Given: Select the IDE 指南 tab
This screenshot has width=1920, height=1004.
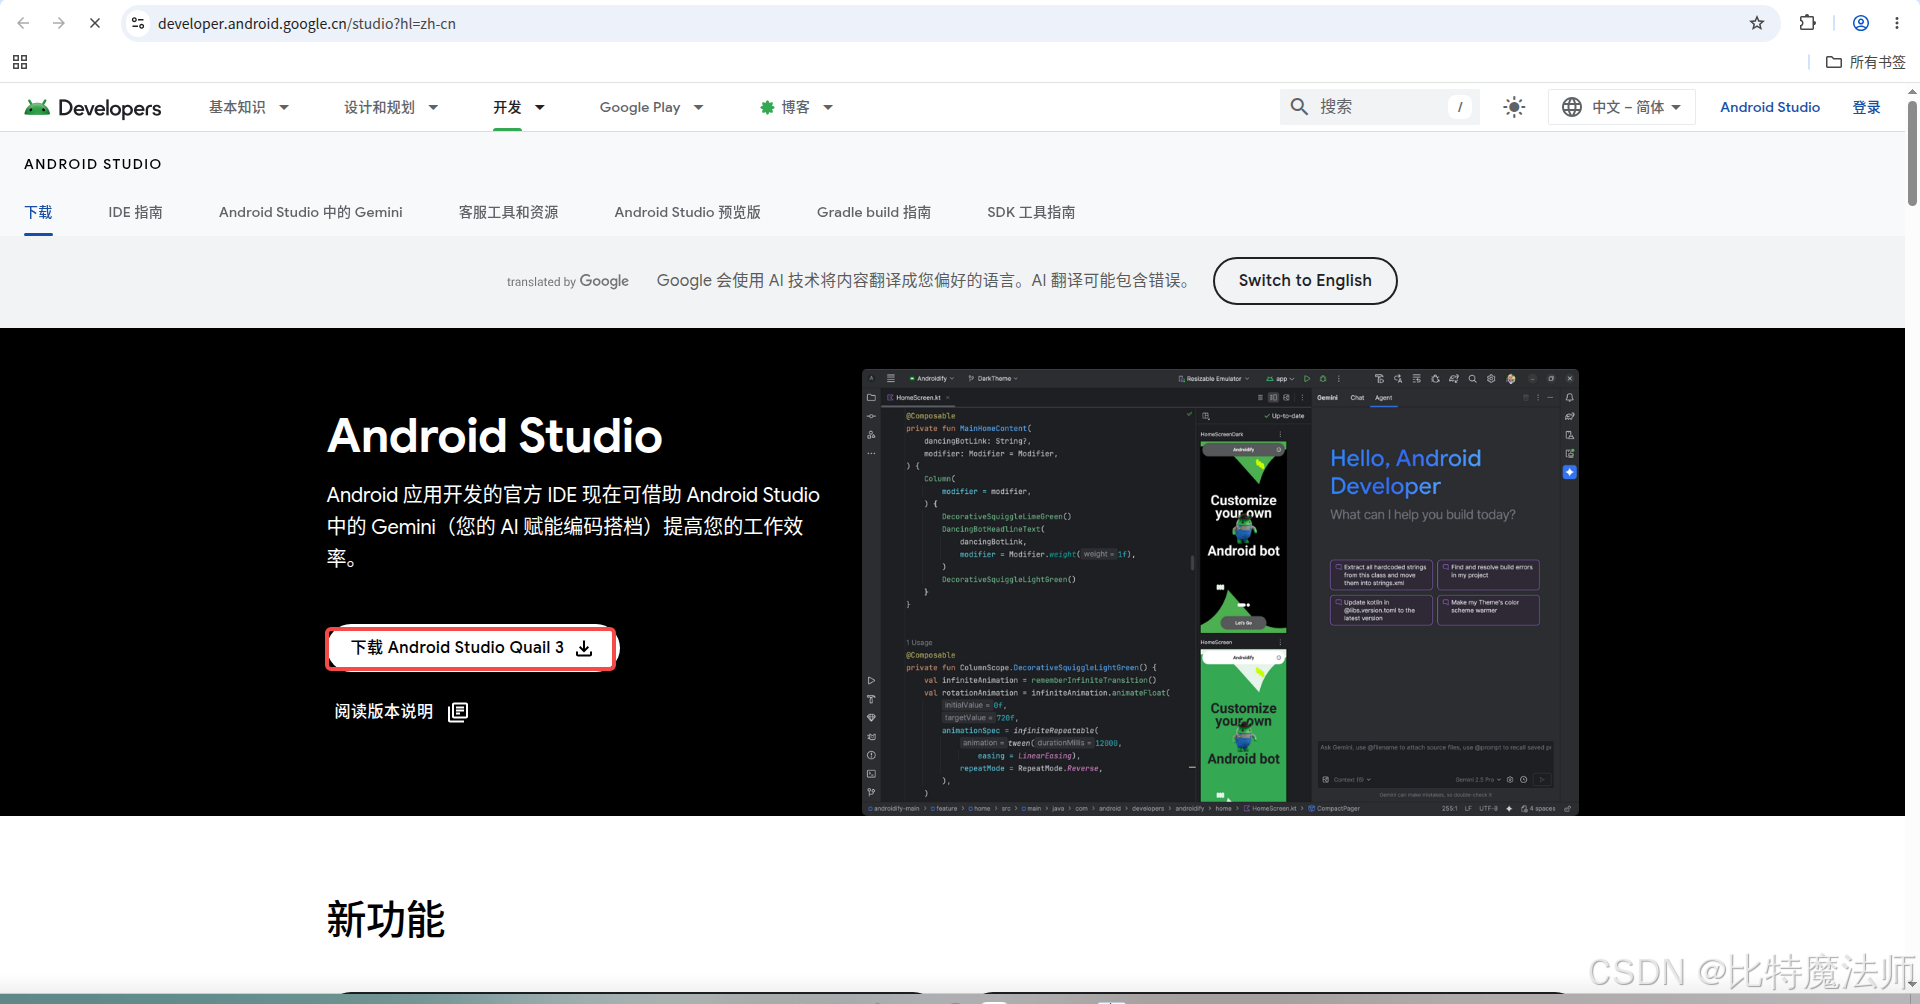Looking at the screenshot, I should (x=136, y=212).
